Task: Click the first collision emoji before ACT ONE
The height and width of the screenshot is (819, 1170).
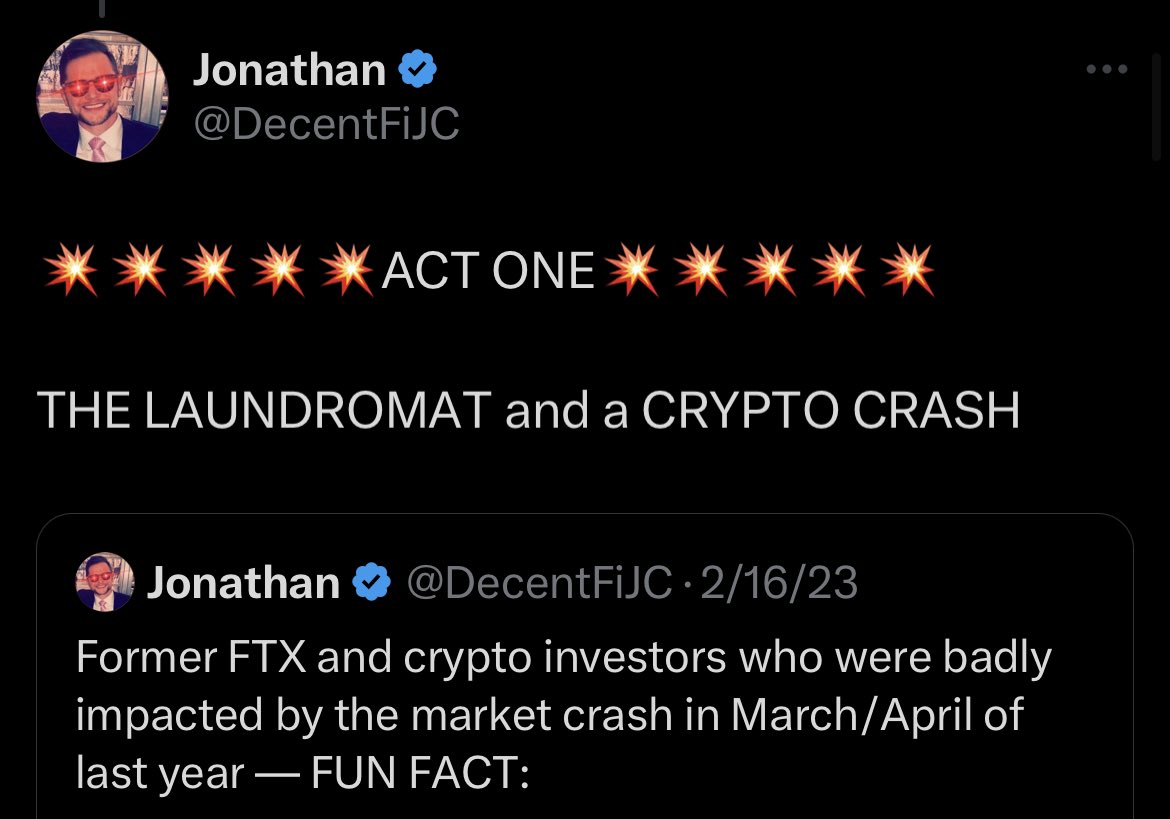Action: coord(70,270)
